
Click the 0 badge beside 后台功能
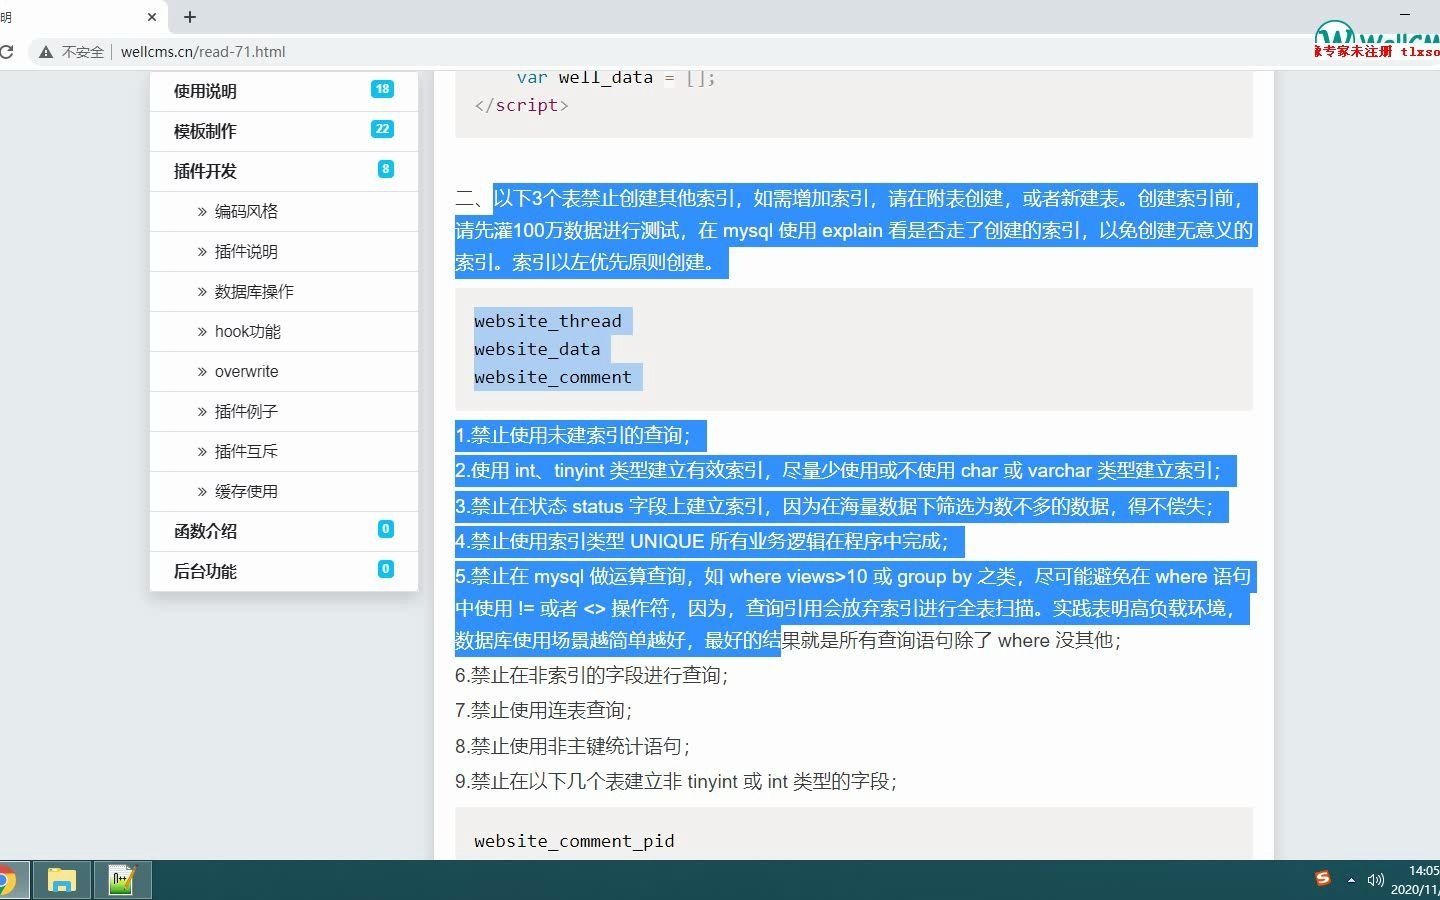pyautogui.click(x=386, y=569)
